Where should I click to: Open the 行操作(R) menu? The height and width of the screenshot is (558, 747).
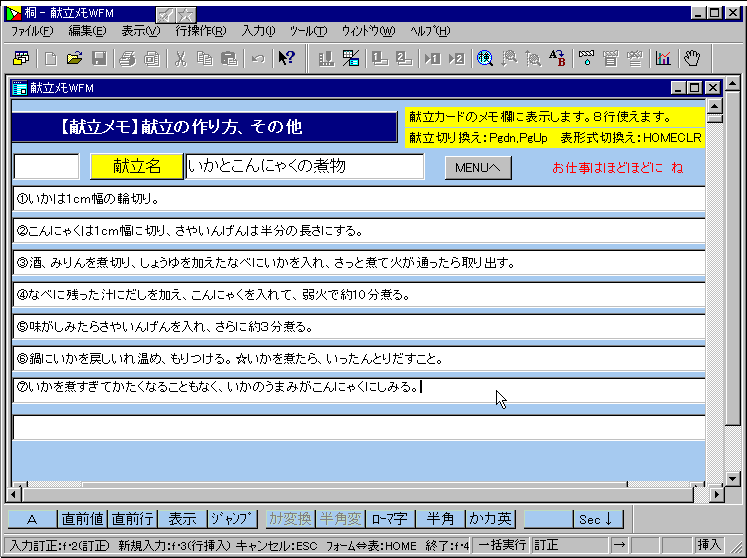[x=200, y=31]
